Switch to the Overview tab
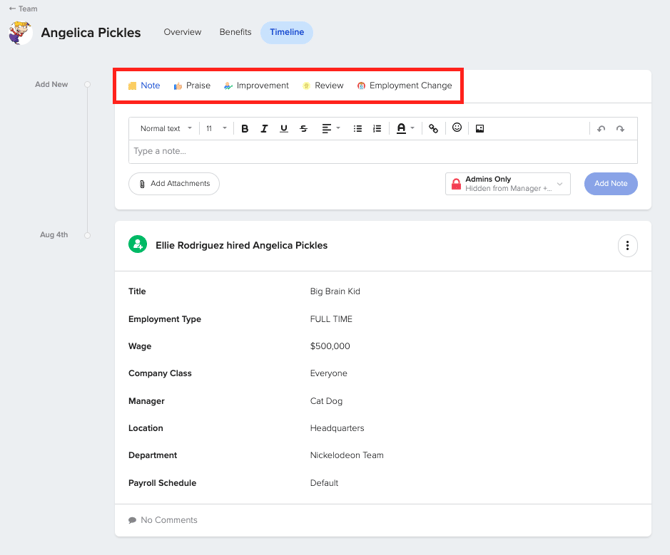This screenshot has height=555, width=670. pyautogui.click(x=182, y=32)
